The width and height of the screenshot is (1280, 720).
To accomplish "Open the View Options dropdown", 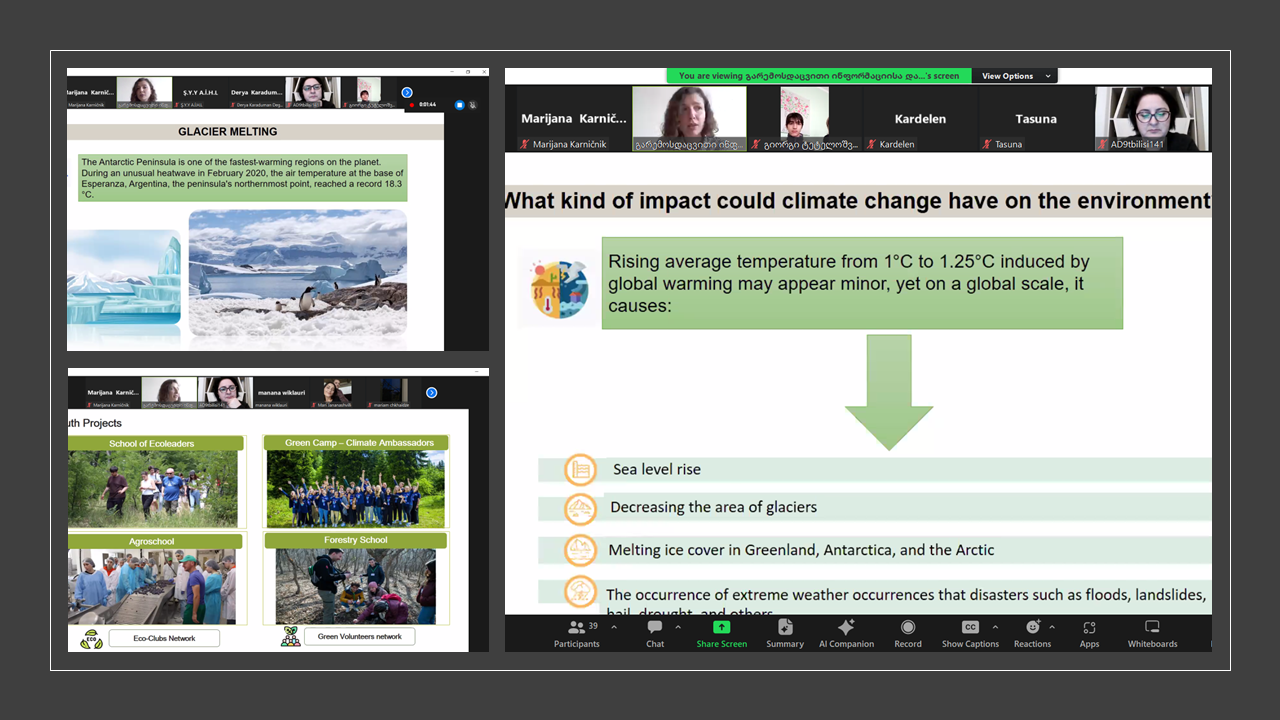I will (x=1016, y=76).
